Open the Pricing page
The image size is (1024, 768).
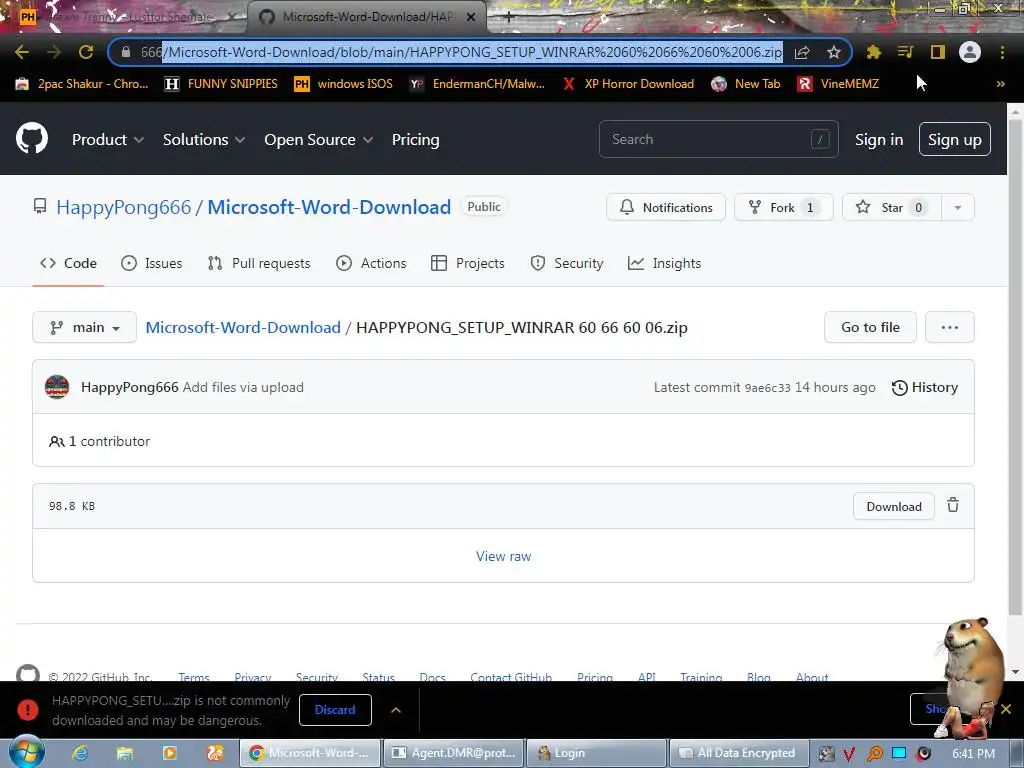[x=415, y=140]
